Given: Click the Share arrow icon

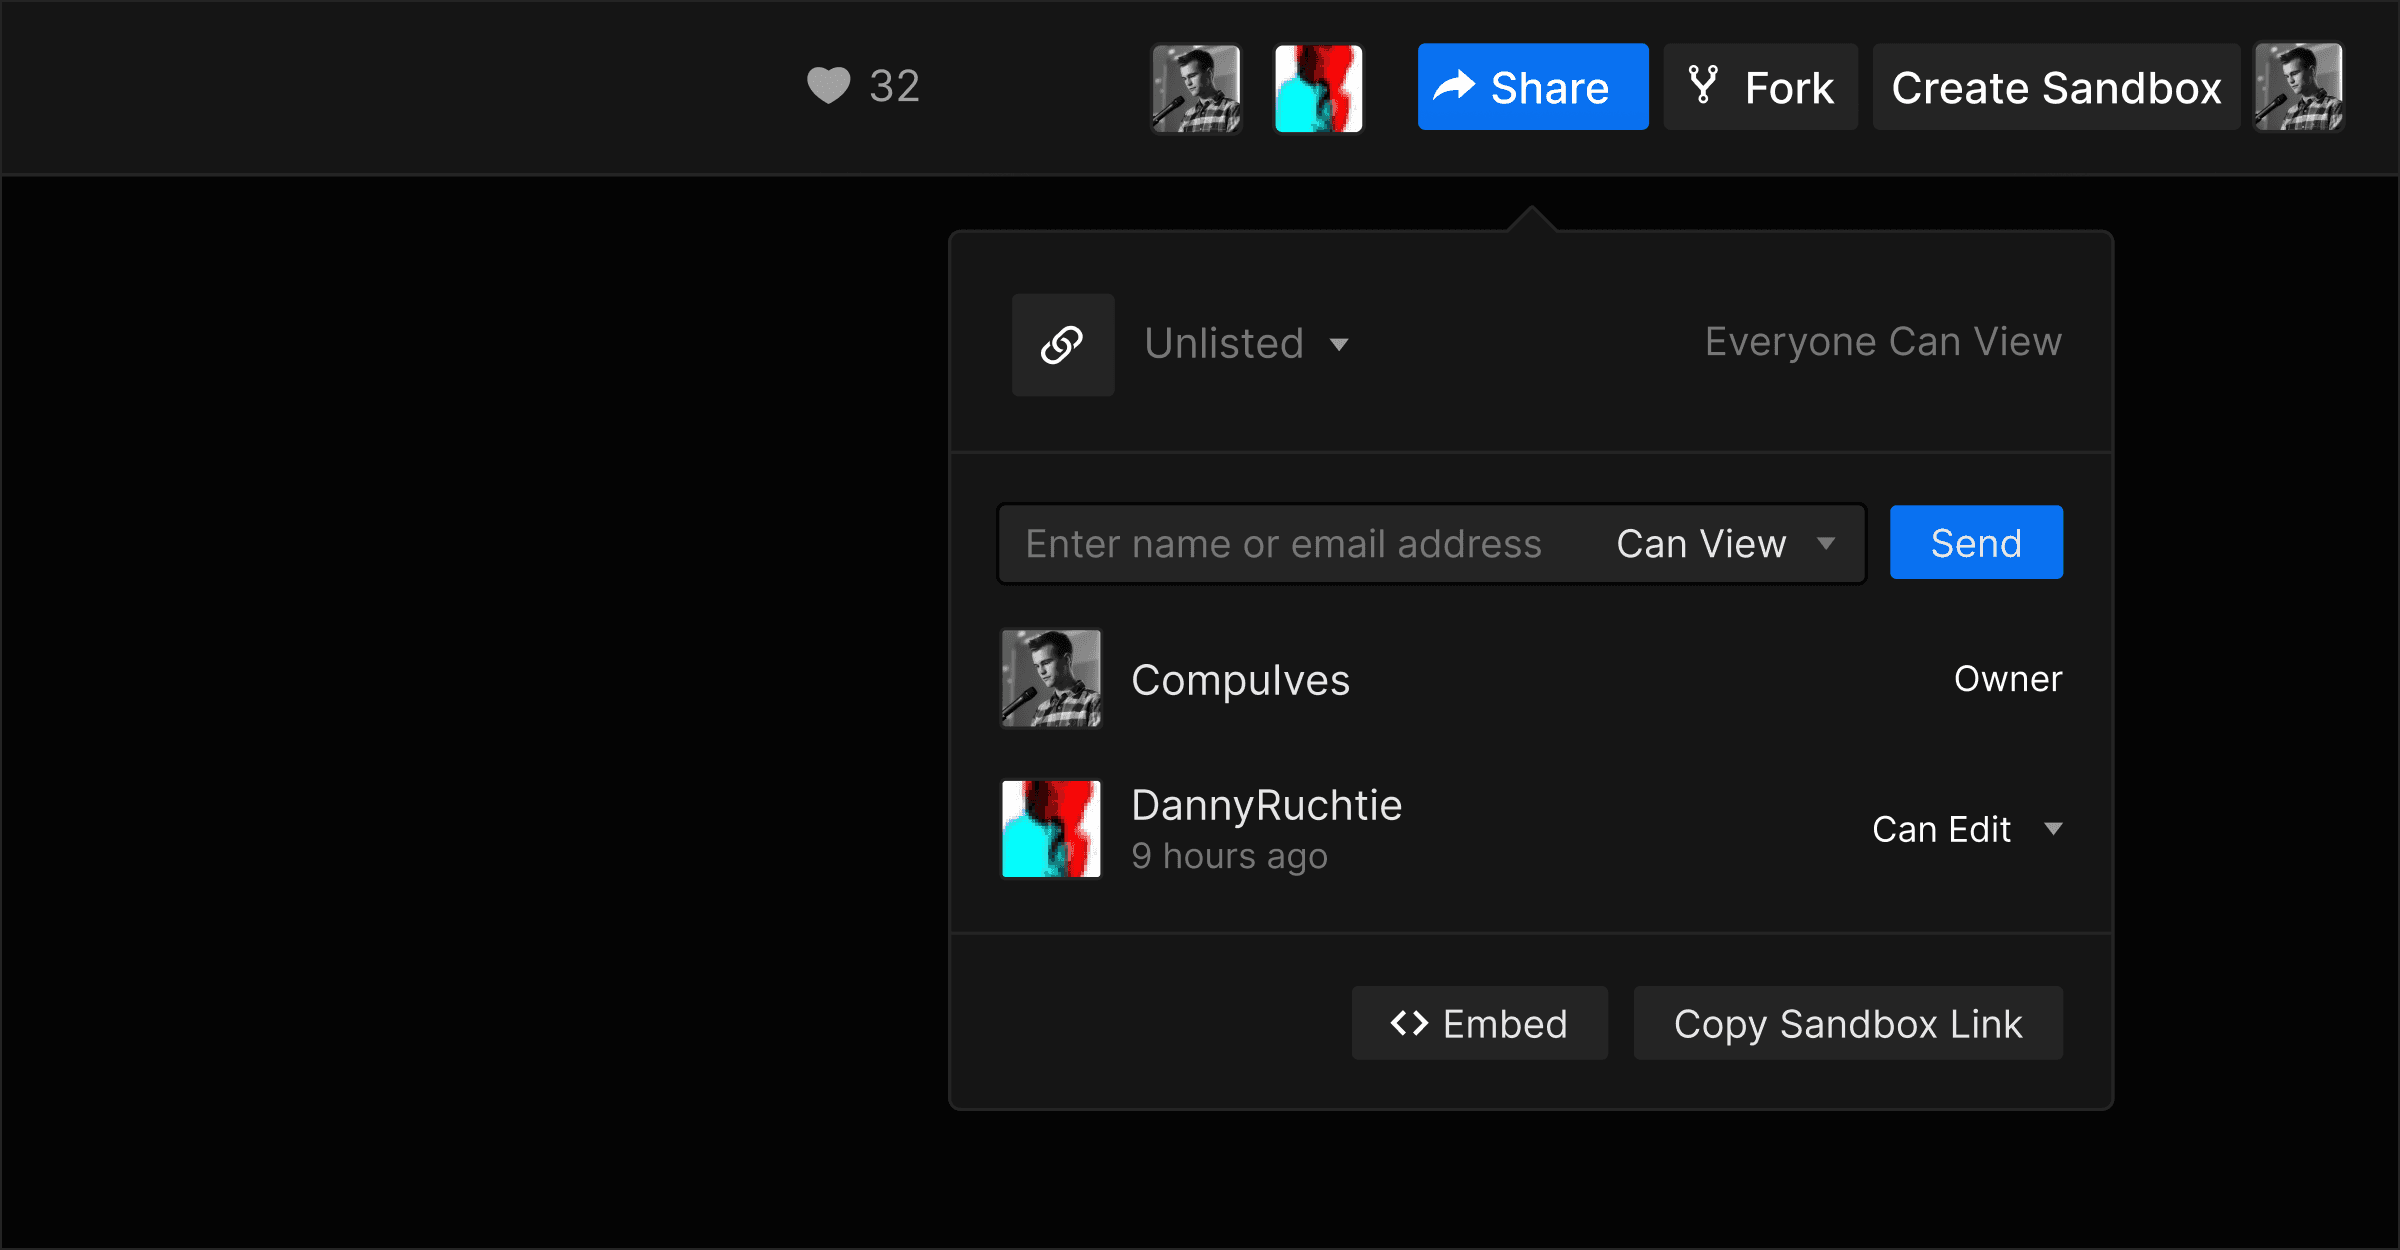Looking at the screenshot, I should (x=1454, y=87).
